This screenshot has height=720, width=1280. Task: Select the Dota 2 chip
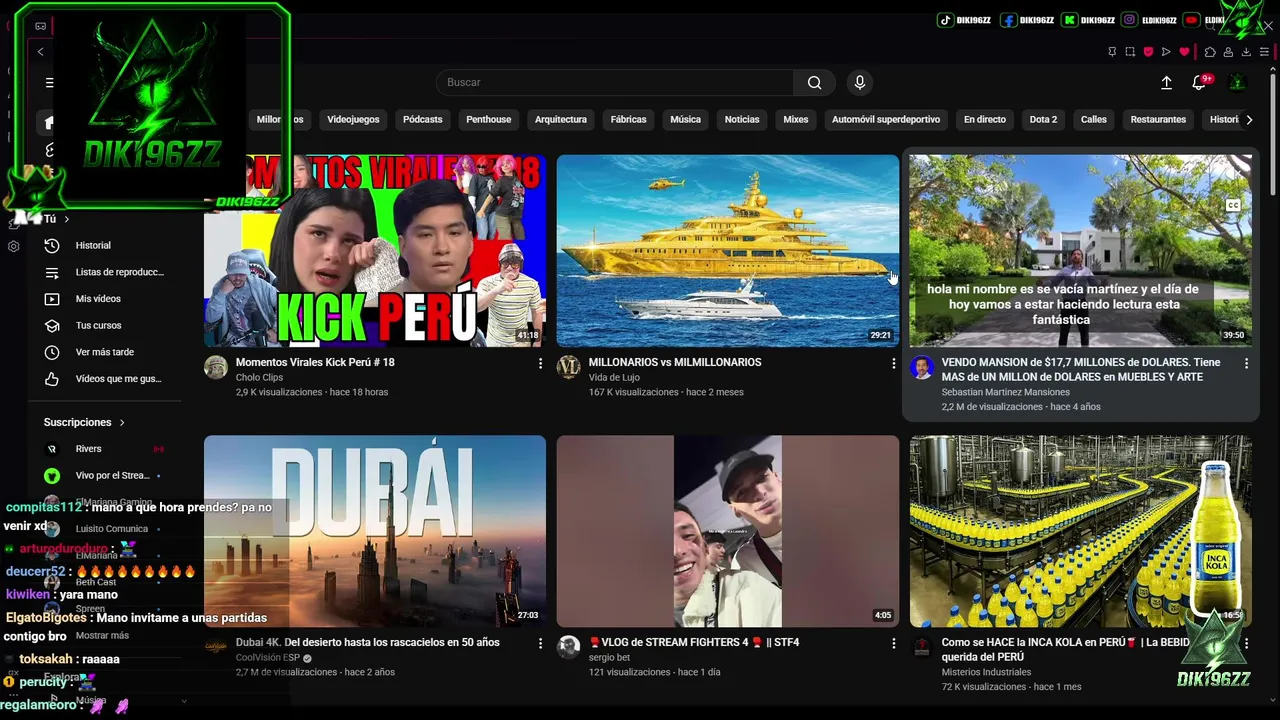(1043, 120)
